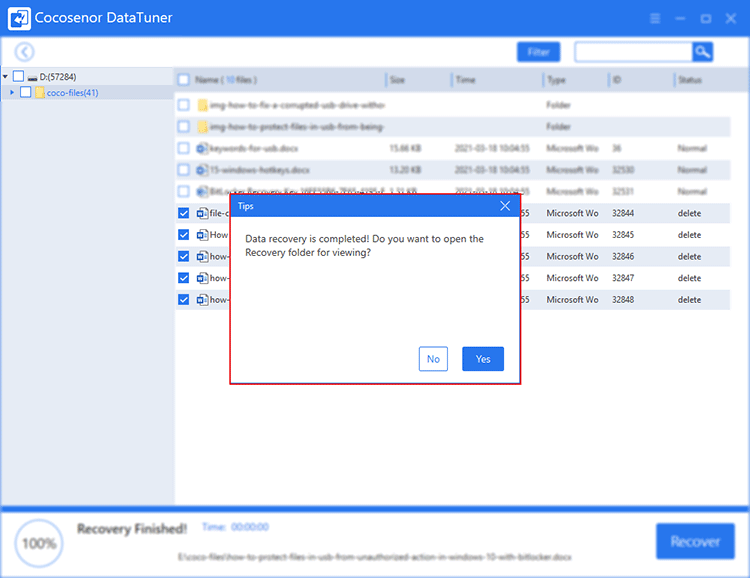
Task: Click the D: drive icon in tree
Action: [x=33, y=77]
